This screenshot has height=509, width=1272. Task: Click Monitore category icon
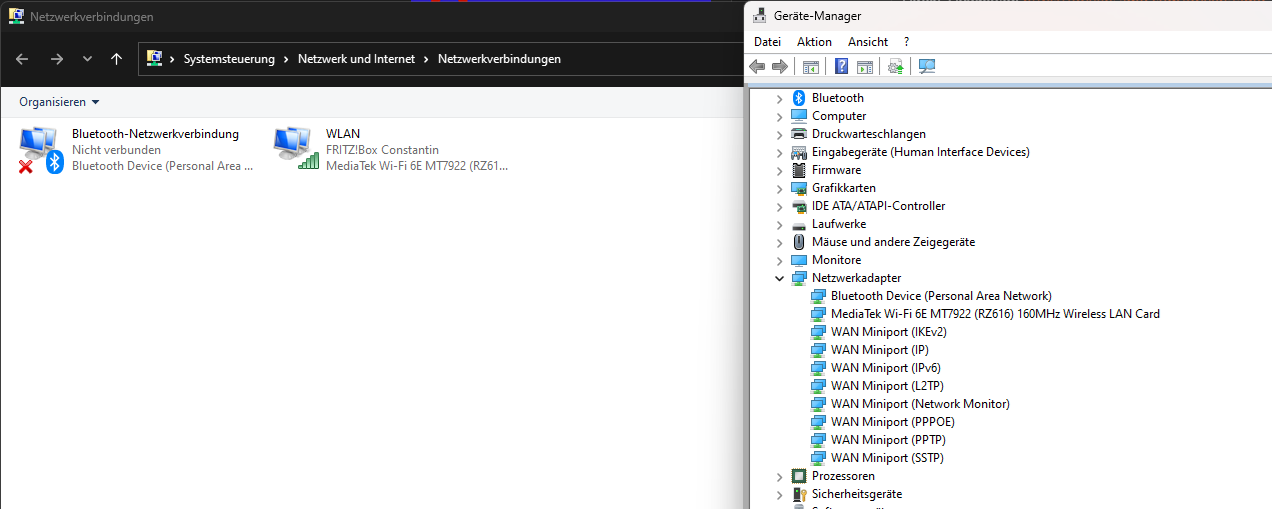point(799,260)
